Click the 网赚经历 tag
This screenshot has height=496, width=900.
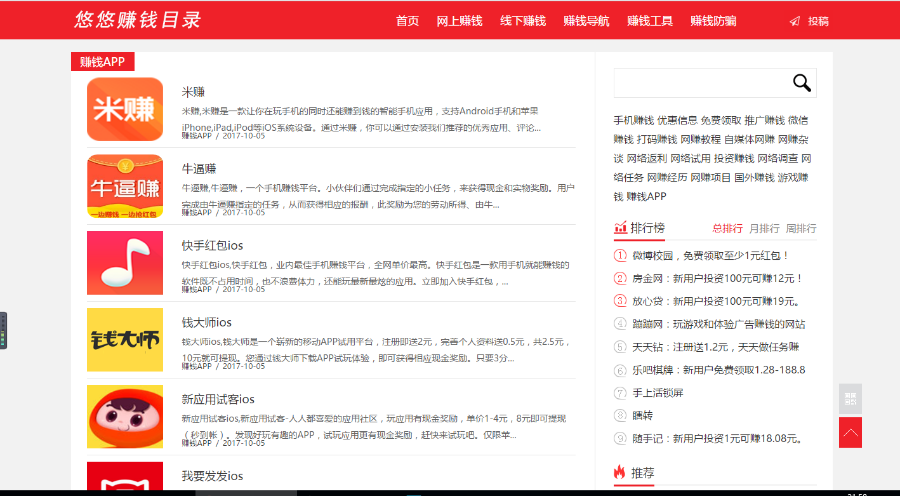667,177
